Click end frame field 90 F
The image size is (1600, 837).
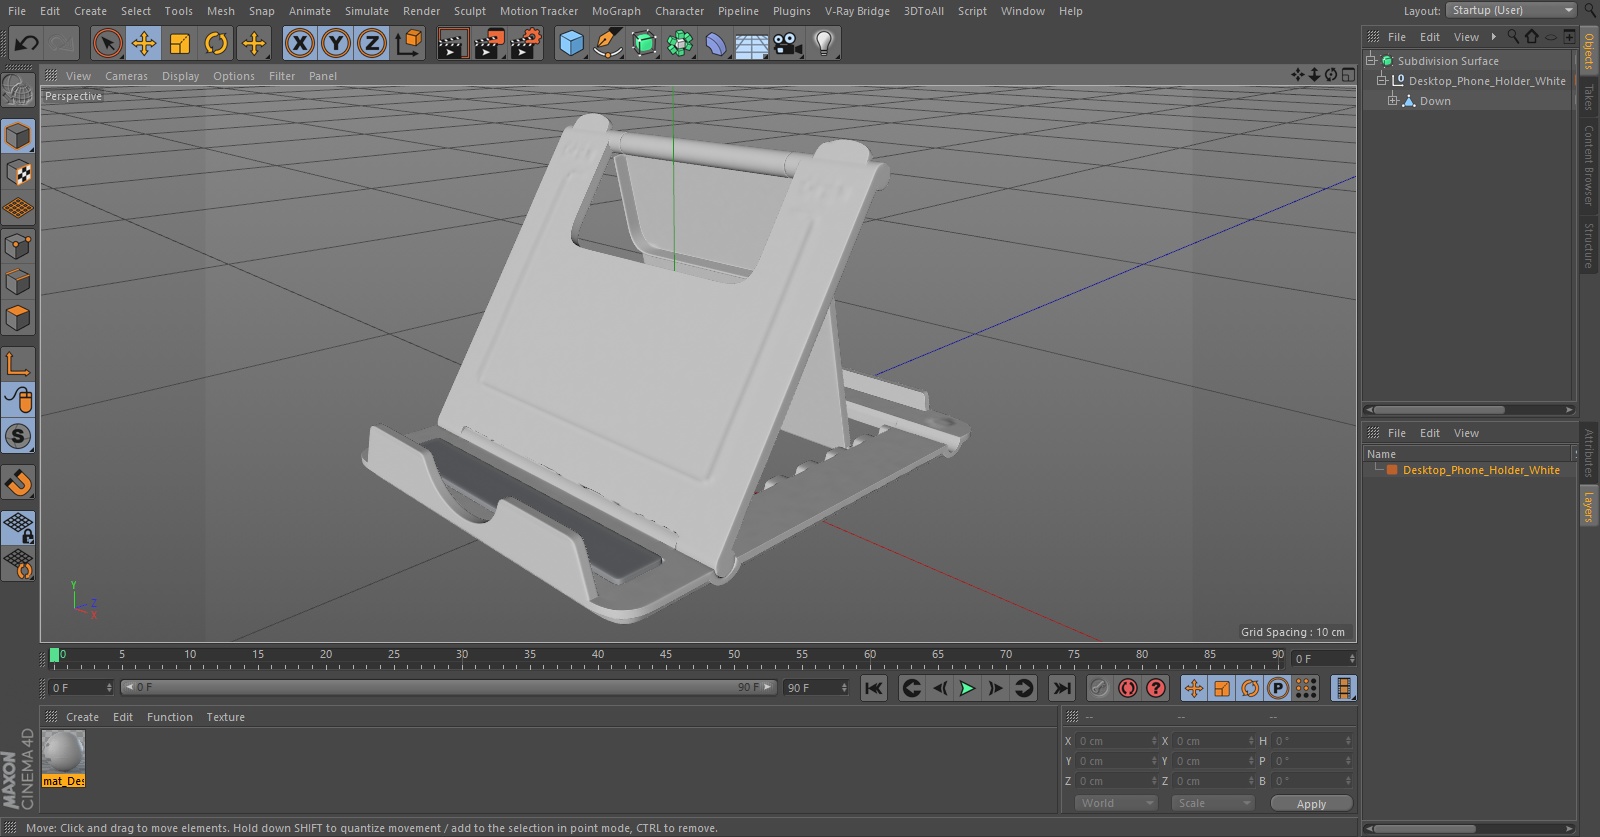coord(816,688)
